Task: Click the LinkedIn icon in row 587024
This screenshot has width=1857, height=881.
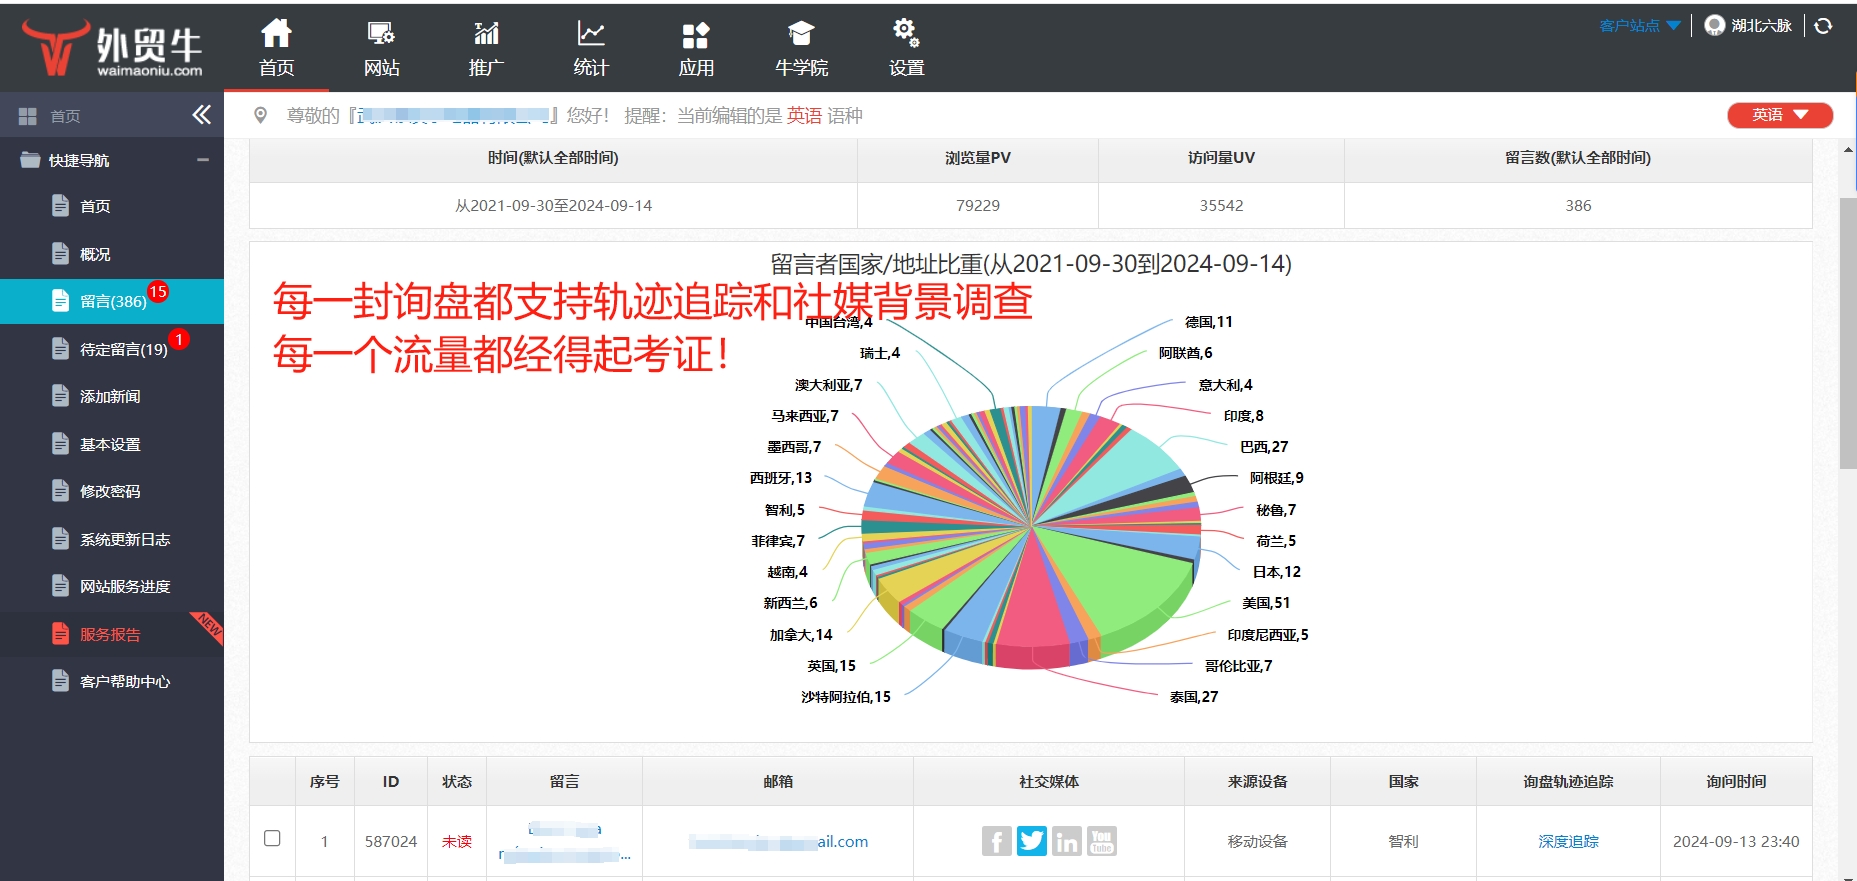Action: tap(1067, 841)
